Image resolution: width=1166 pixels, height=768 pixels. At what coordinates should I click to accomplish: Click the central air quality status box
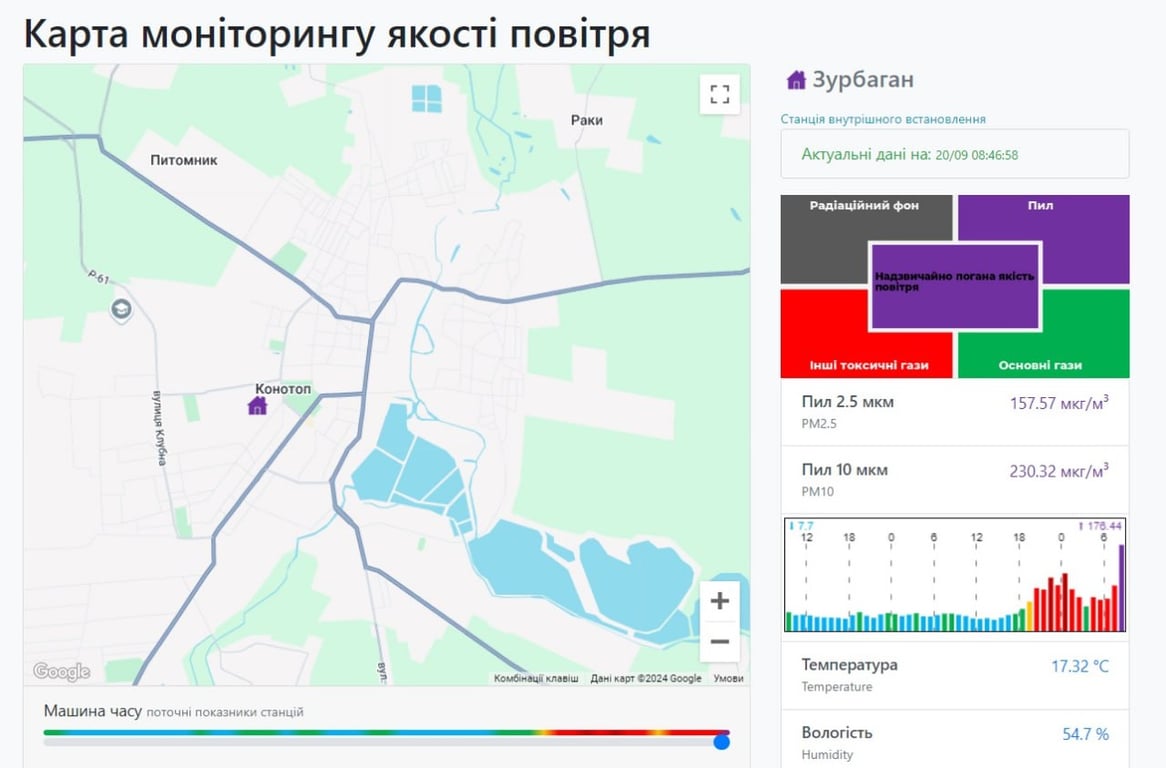coord(955,286)
